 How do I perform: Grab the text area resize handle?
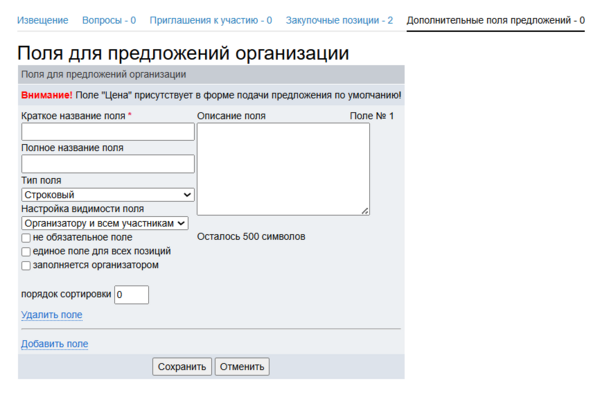click(x=365, y=211)
